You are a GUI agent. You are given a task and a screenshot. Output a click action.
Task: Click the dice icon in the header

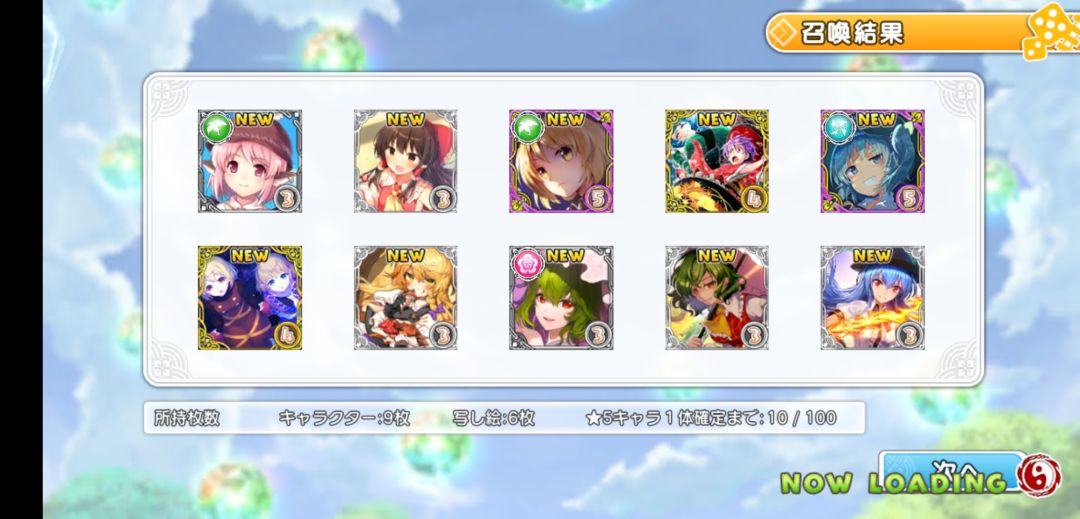point(1050,31)
